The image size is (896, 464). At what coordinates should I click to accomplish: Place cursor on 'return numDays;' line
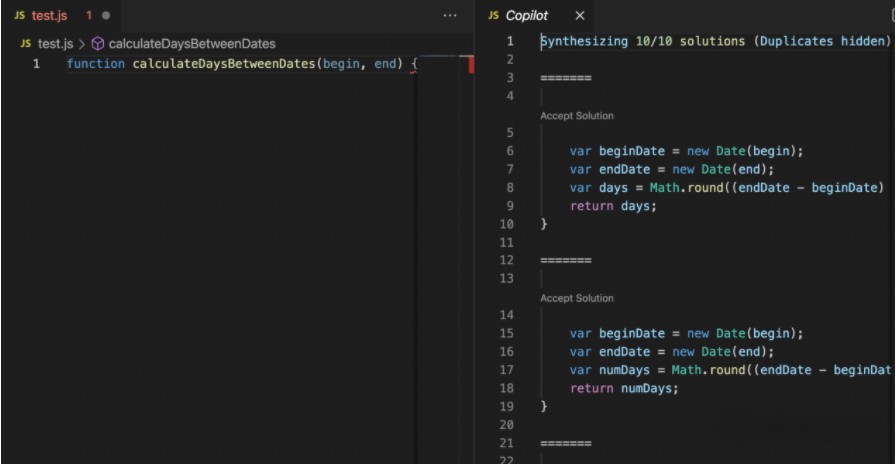point(623,388)
